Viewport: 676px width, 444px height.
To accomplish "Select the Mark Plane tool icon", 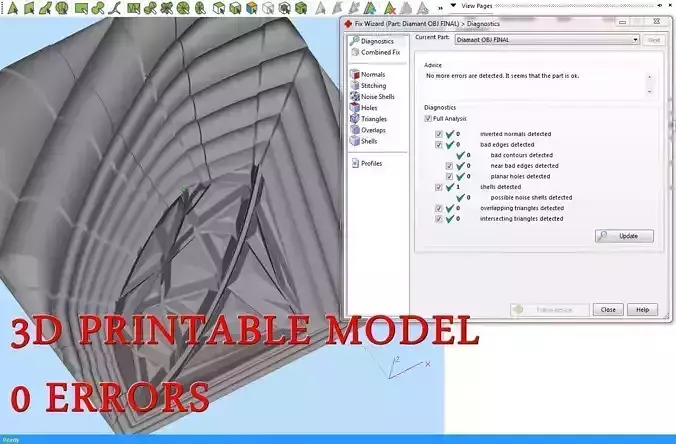I will pos(29,8).
